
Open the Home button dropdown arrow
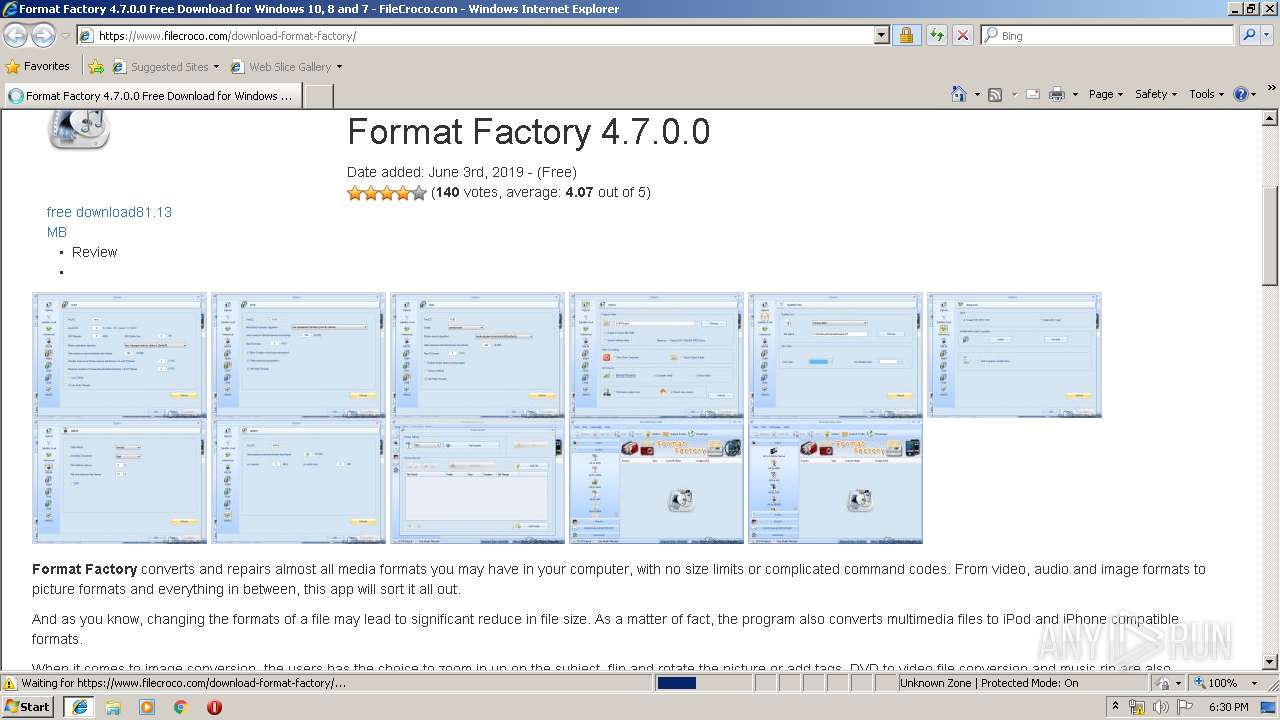click(x=977, y=94)
